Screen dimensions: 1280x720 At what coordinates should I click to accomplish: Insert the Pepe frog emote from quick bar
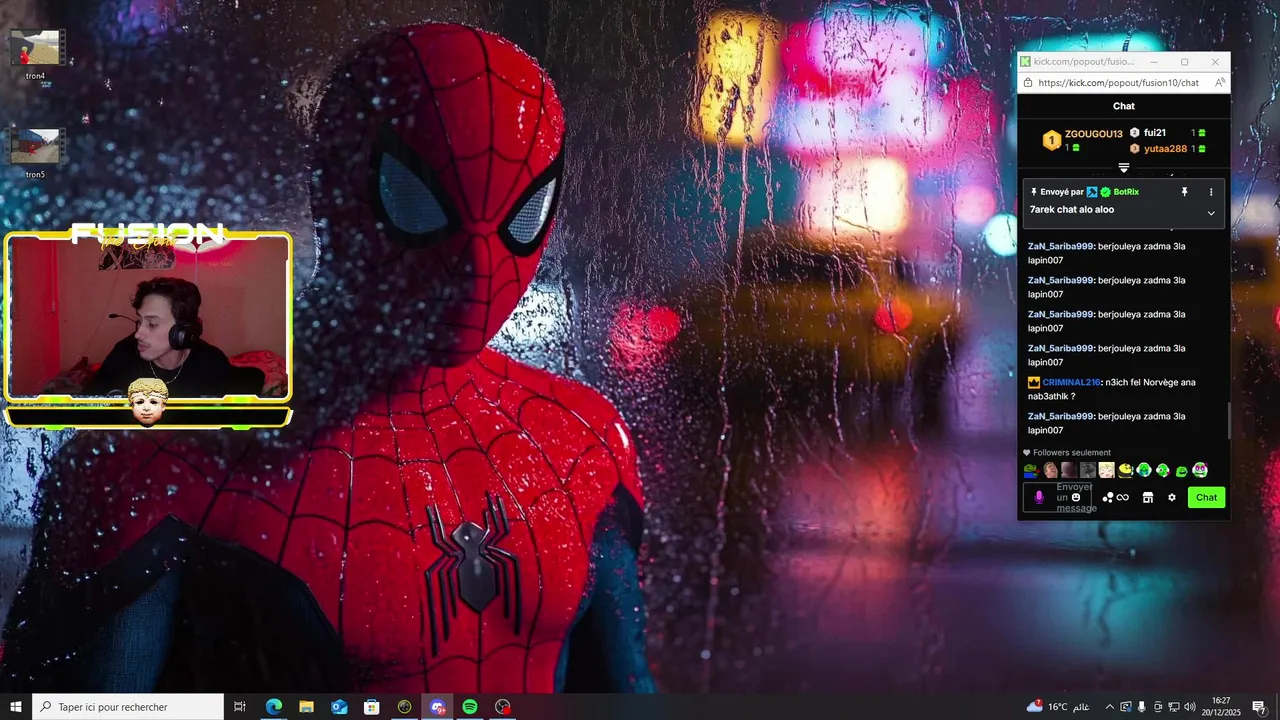(1030, 470)
